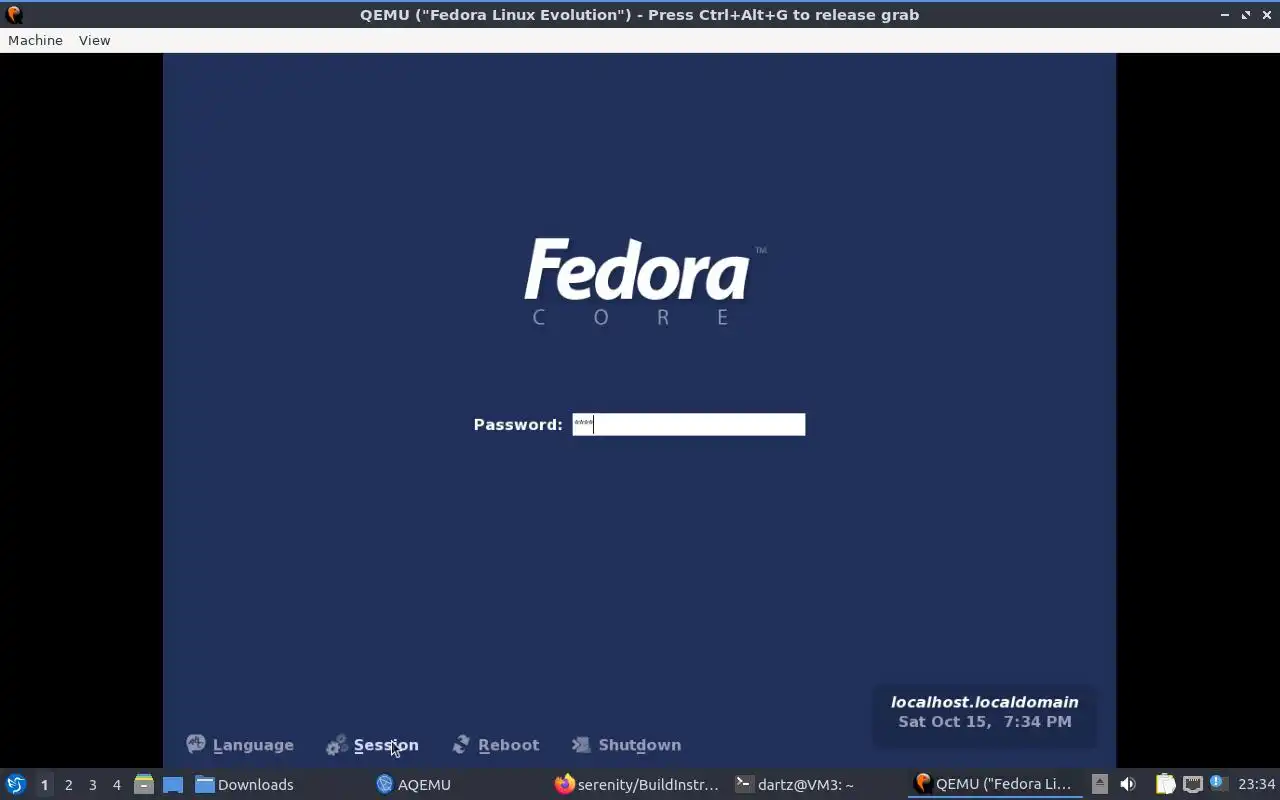
Task: Click the Language speech-bubble icon
Action: (x=196, y=744)
